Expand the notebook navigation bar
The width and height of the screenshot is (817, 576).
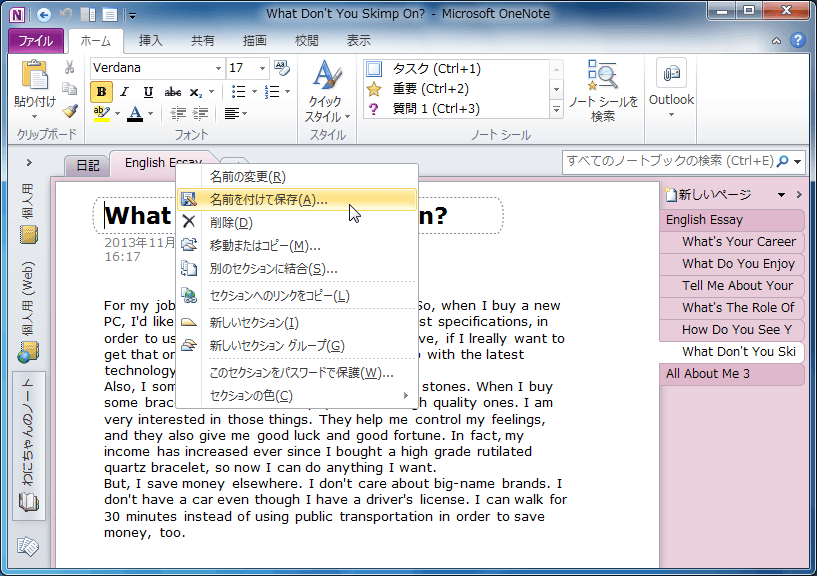tap(29, 163)
